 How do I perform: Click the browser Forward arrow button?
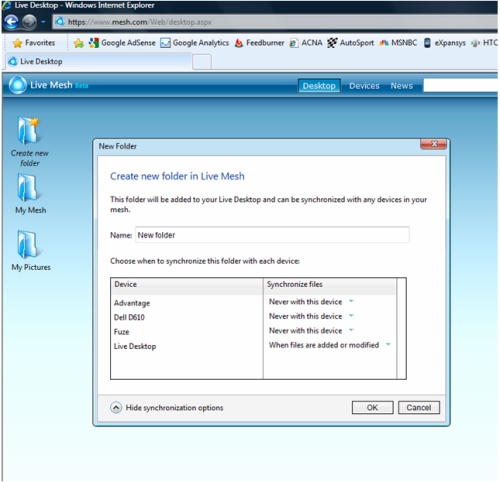(29, 22)
